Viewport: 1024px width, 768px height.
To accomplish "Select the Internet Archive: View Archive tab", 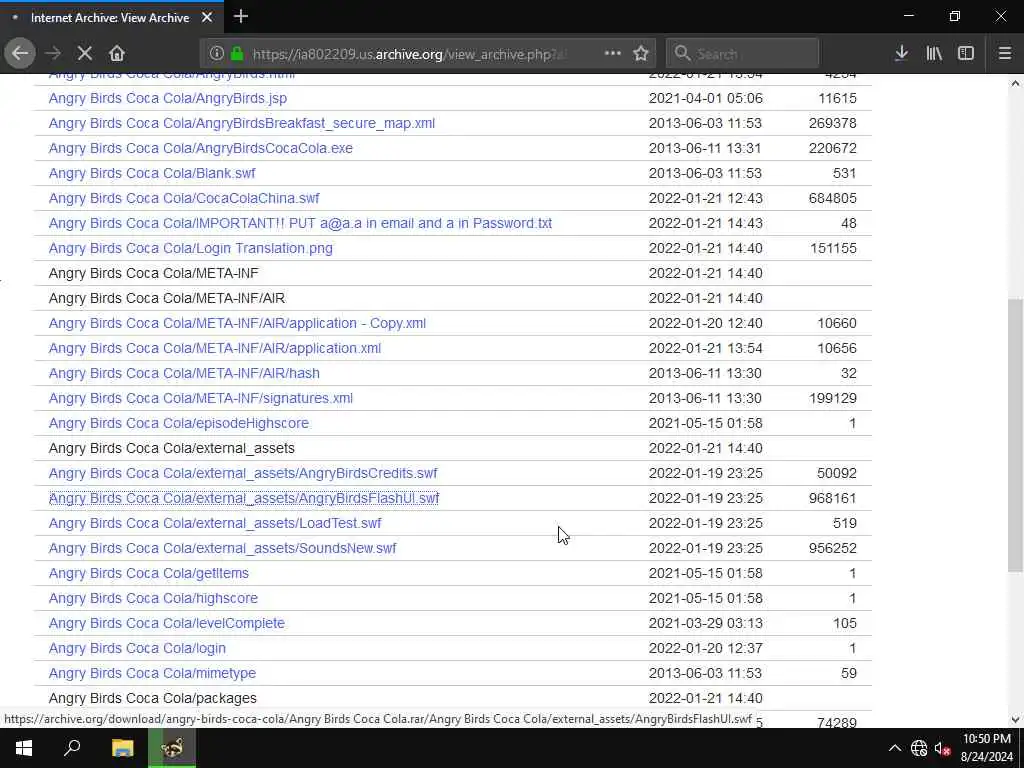I will point(111,18).
